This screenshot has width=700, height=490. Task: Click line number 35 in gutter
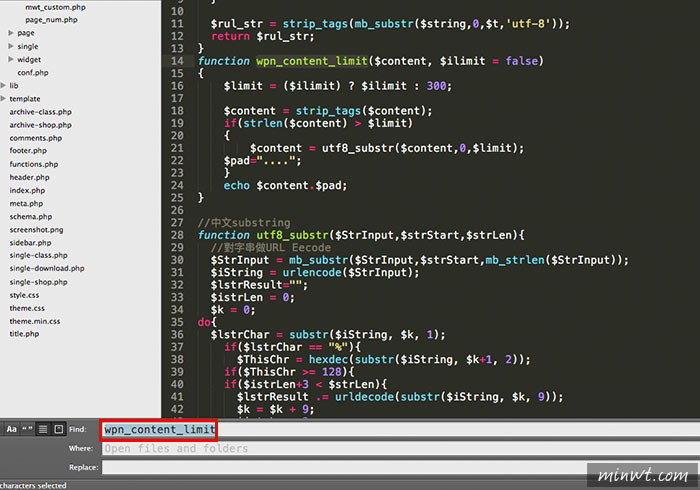[x=177, y=322]
